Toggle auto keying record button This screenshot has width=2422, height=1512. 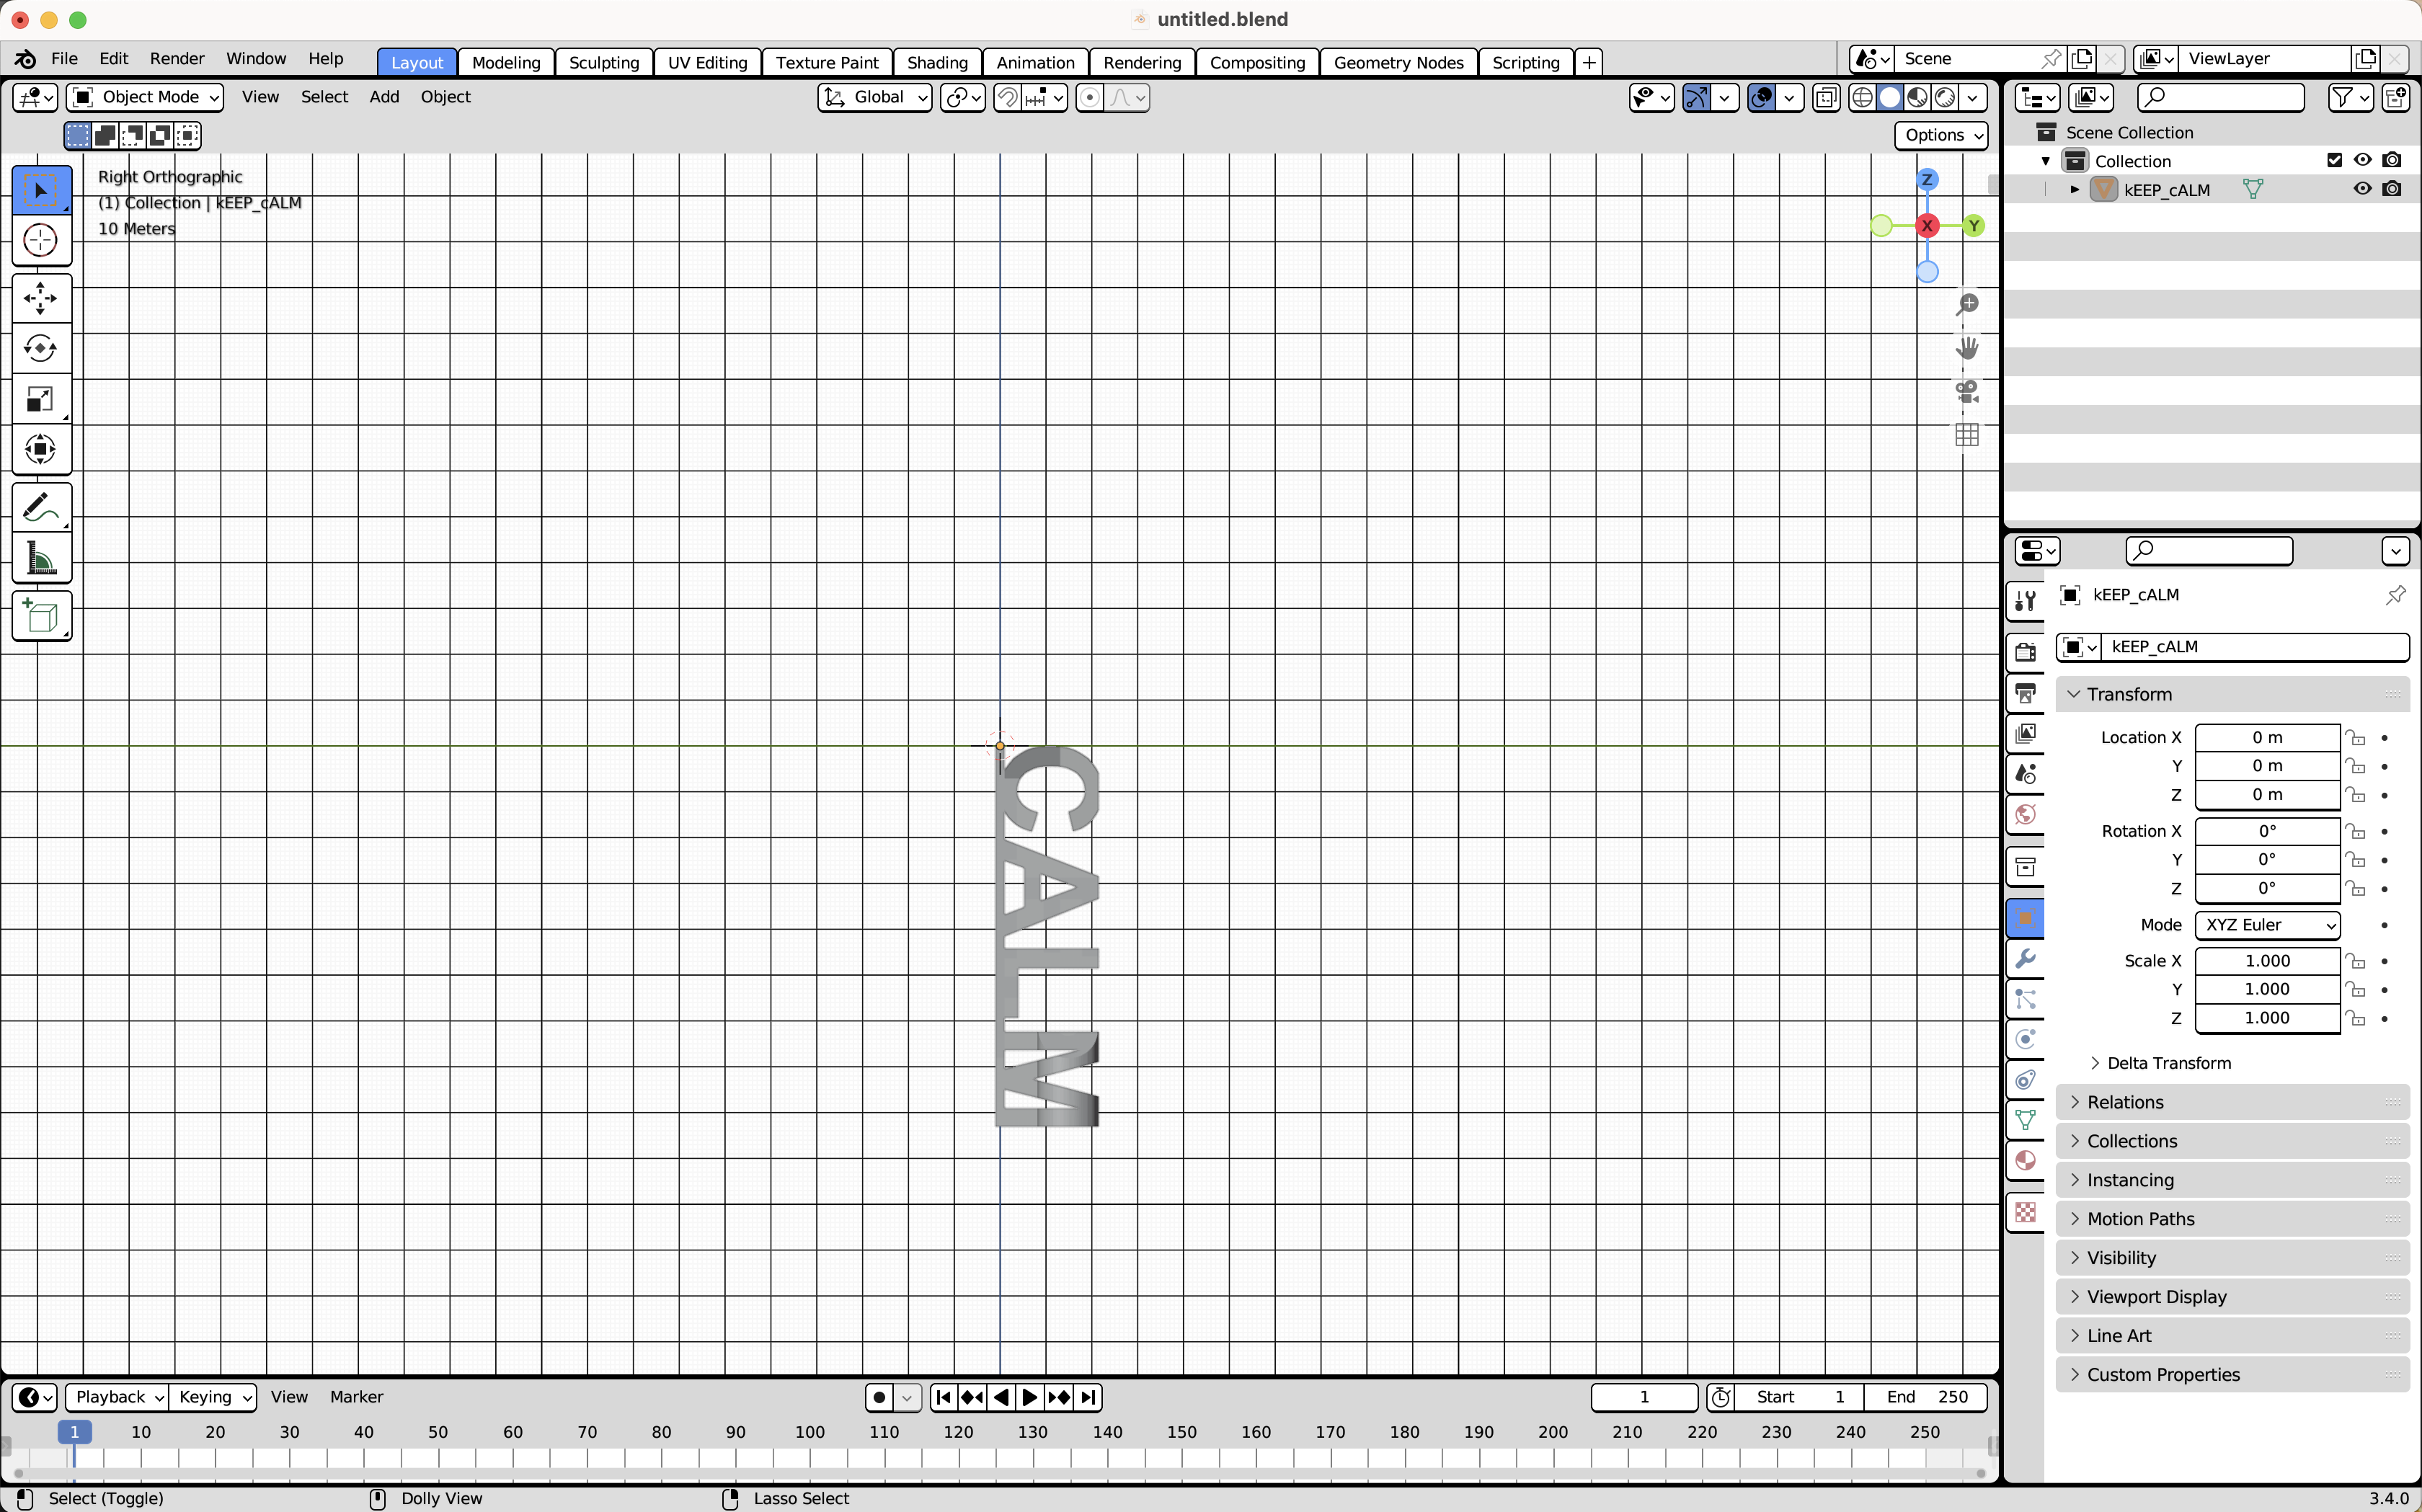tap(879, 1397)
